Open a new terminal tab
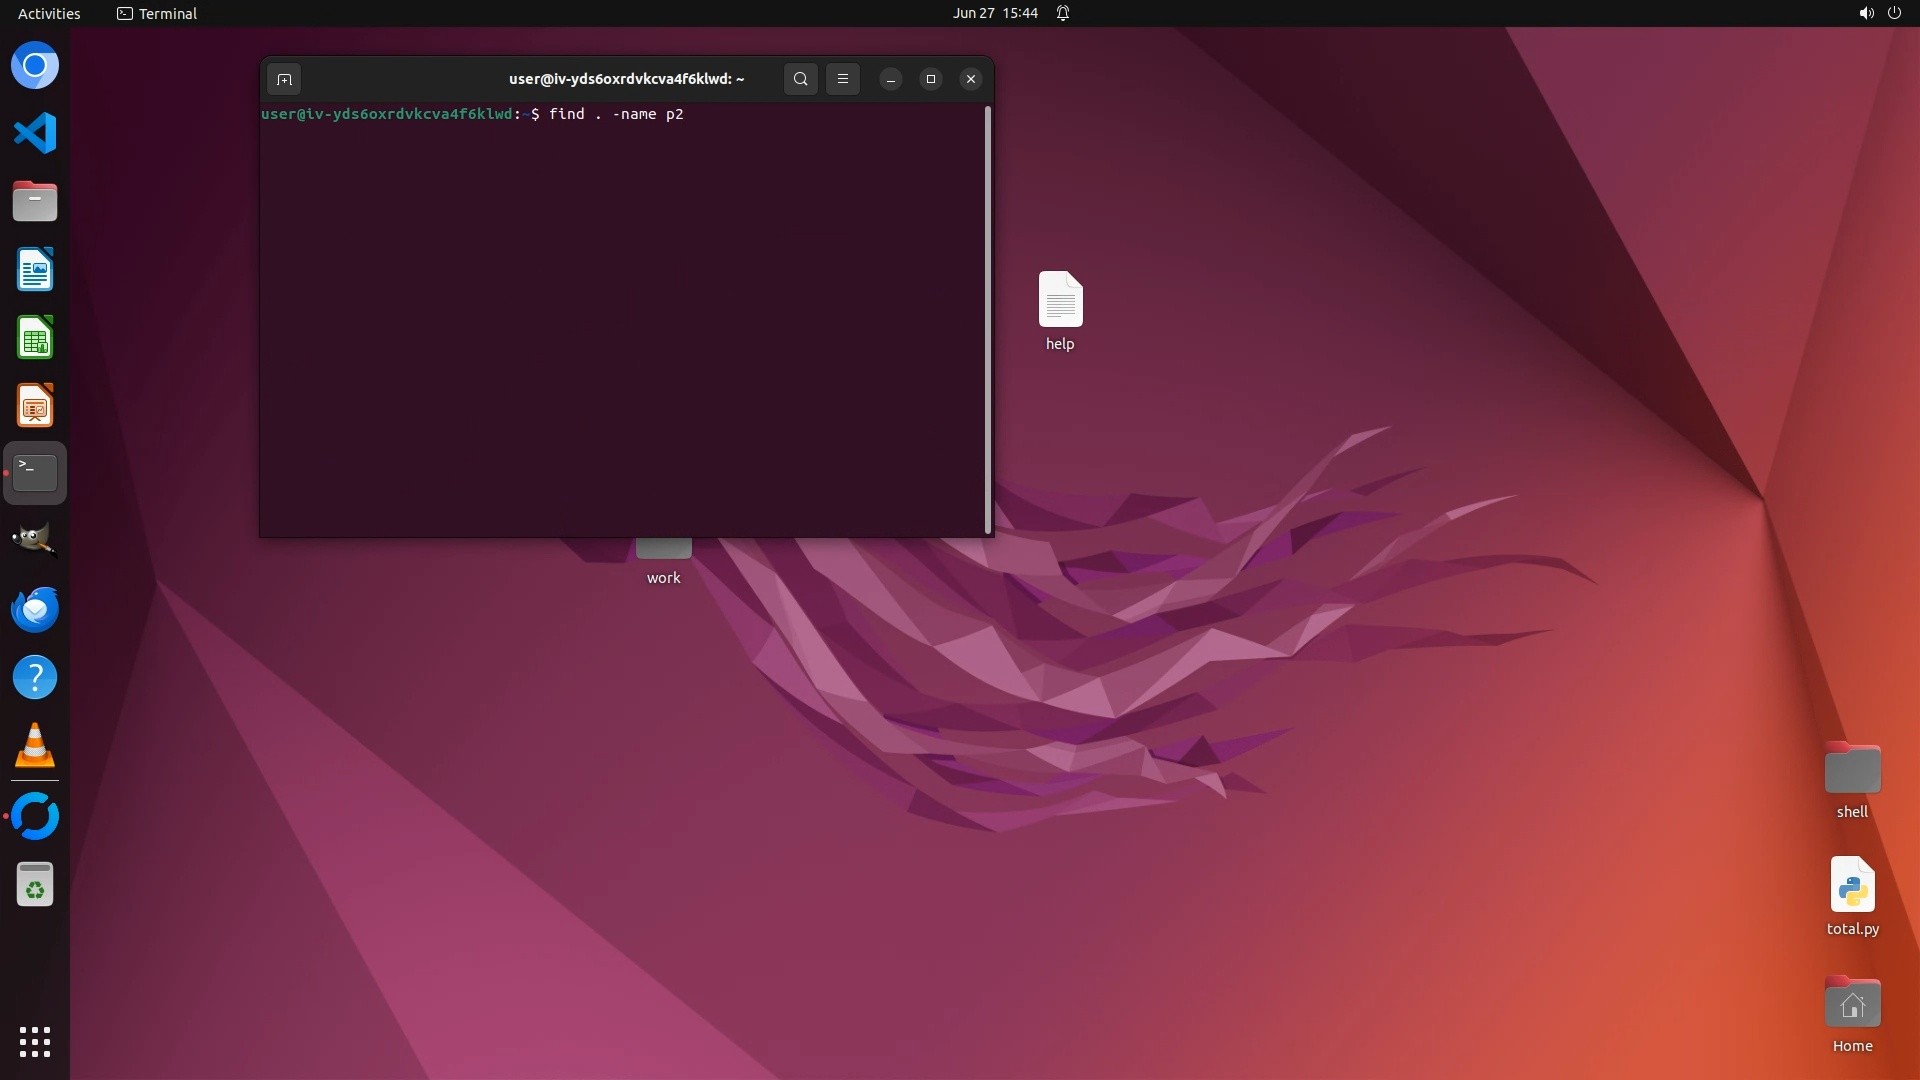Image resolution: width=1920 pixels, height=1080 pixels. tap(284, 79)
